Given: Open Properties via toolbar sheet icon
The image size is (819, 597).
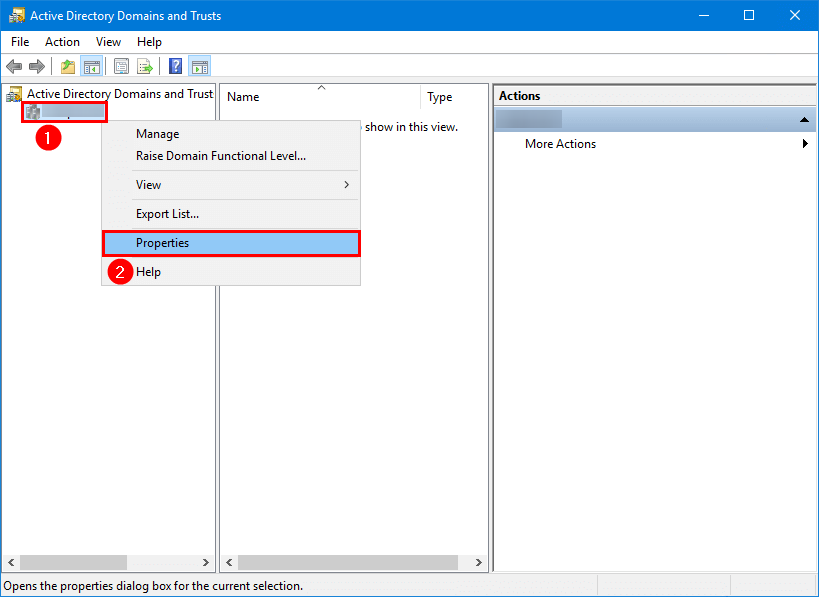Looking at the screenshot, I should tap(121, 66).
